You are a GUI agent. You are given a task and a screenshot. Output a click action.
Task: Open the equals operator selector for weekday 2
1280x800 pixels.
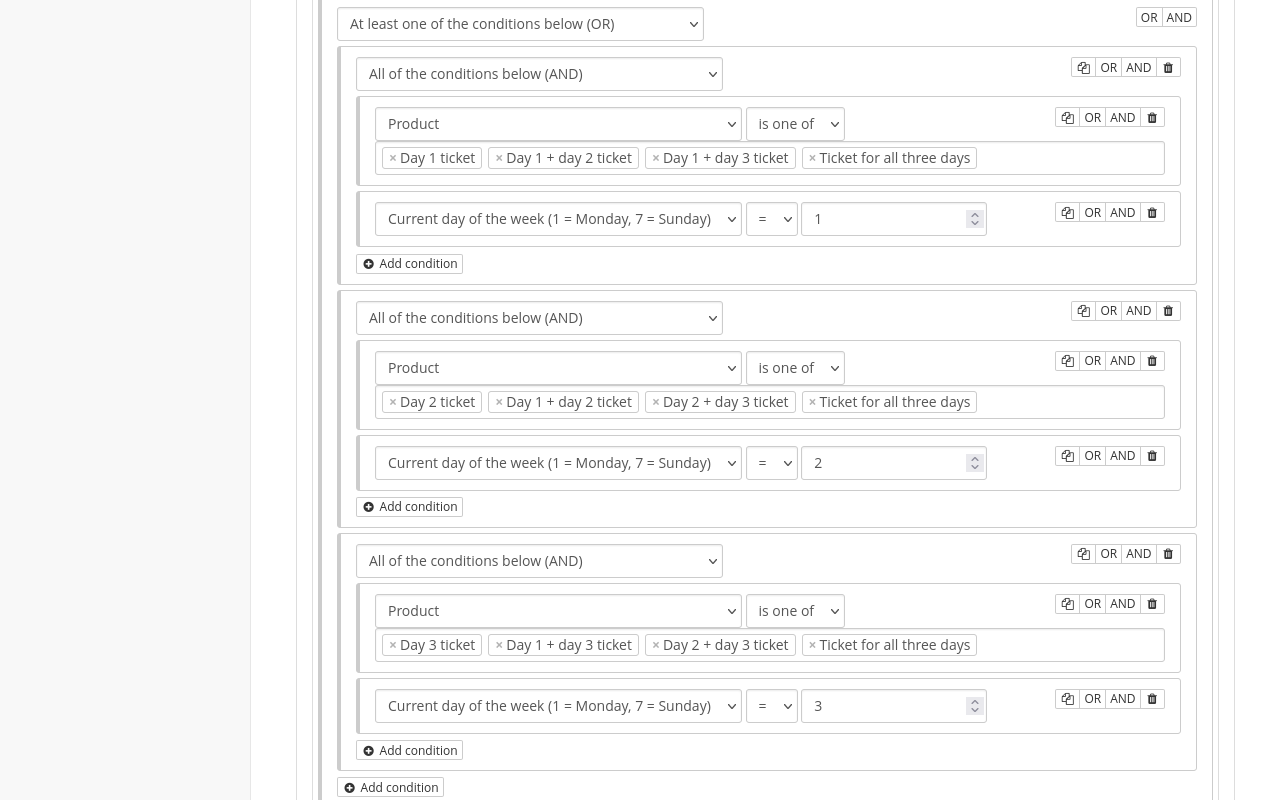pos(771,462)
